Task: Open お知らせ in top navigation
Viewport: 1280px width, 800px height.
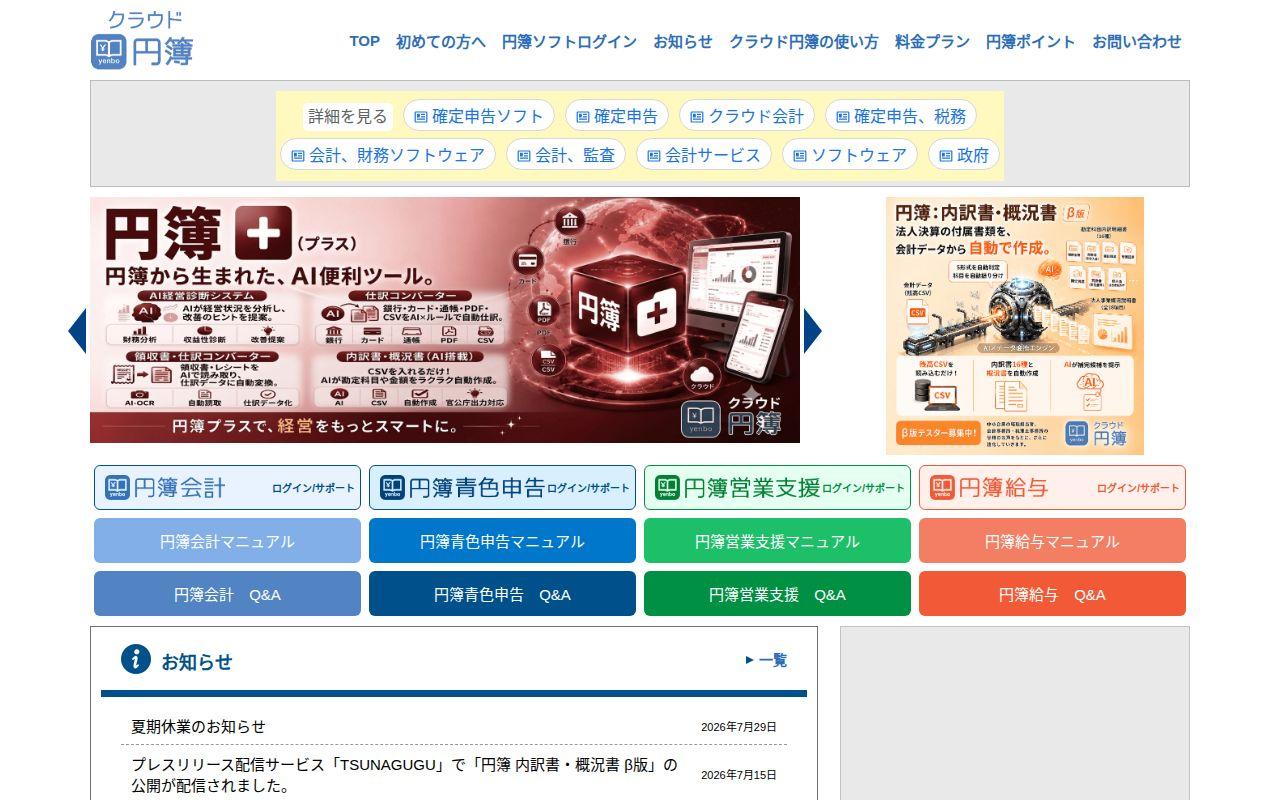Action: click(683, 41)
